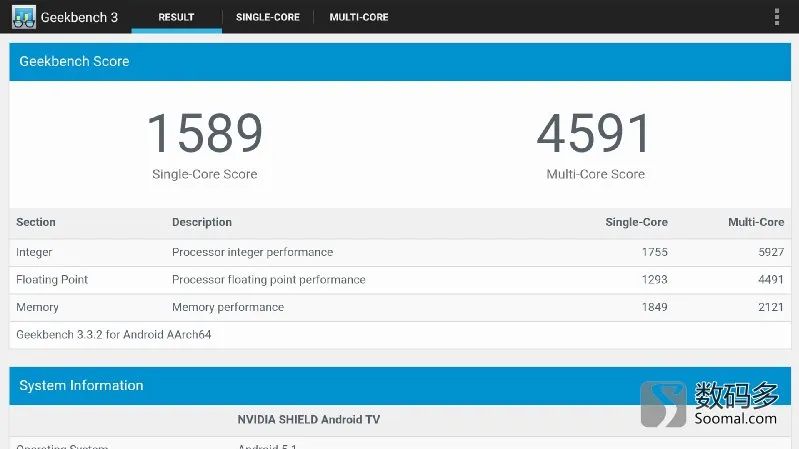This screenshot has width=799, height=449.
Task: Click the Description column header
Action: pos(202,222)
